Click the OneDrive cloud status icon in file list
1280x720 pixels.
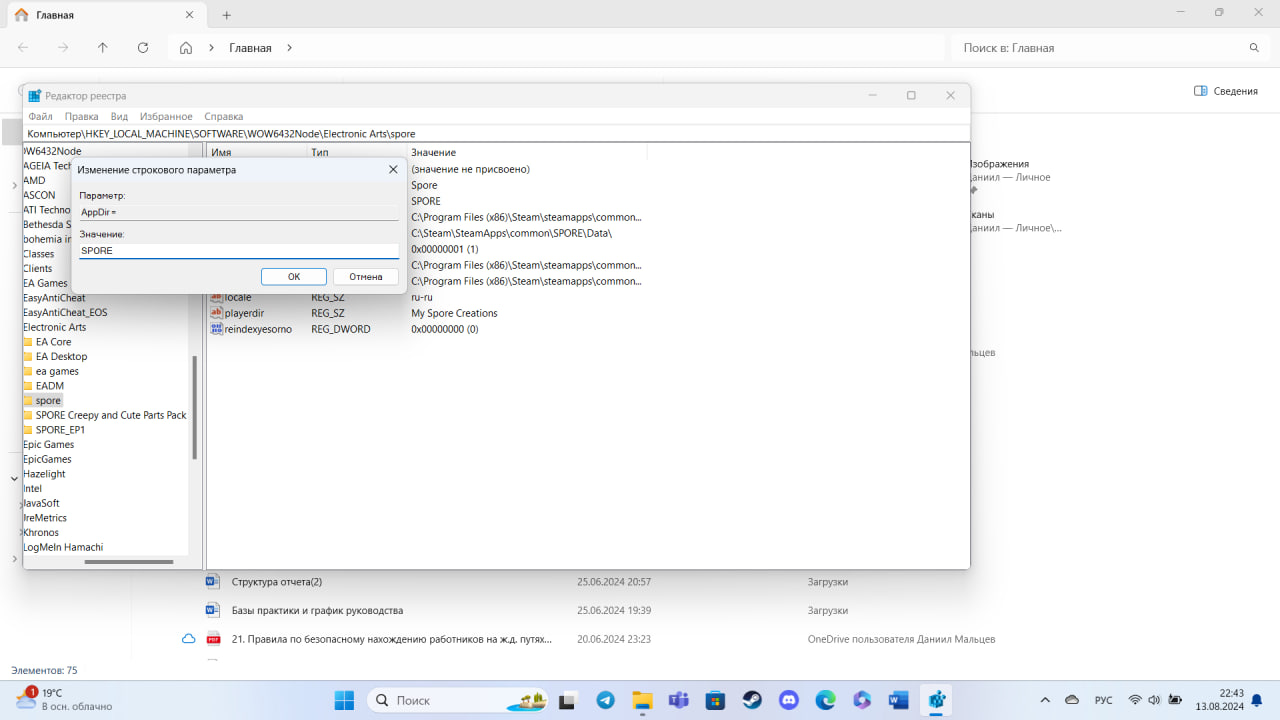pos(188,639)
